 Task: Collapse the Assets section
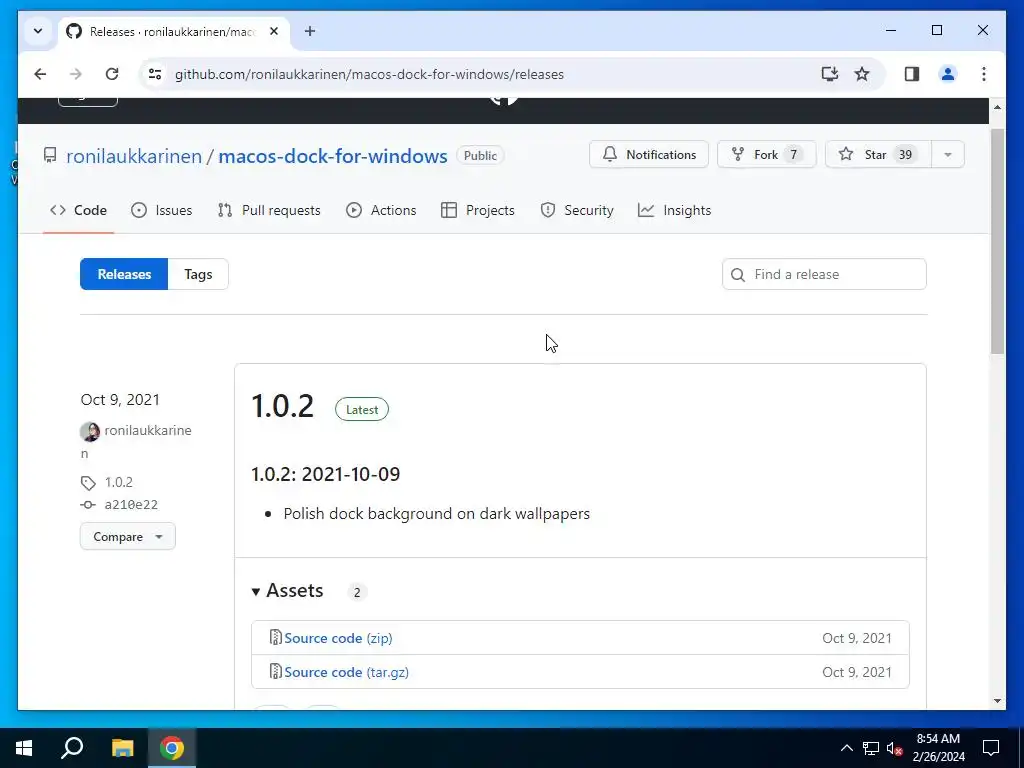pyautogui.click(x=287, y=591)
